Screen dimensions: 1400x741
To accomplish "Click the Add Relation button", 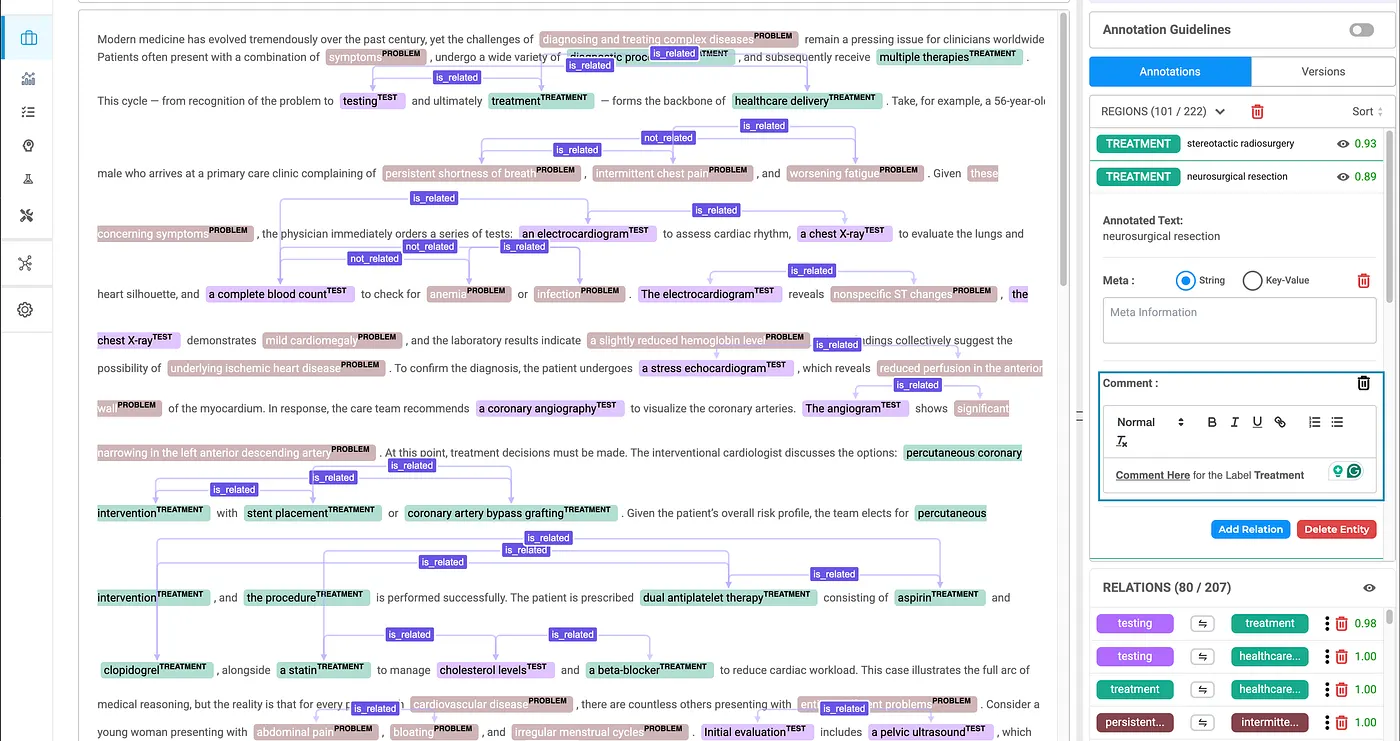I will tap(1249, 529).
